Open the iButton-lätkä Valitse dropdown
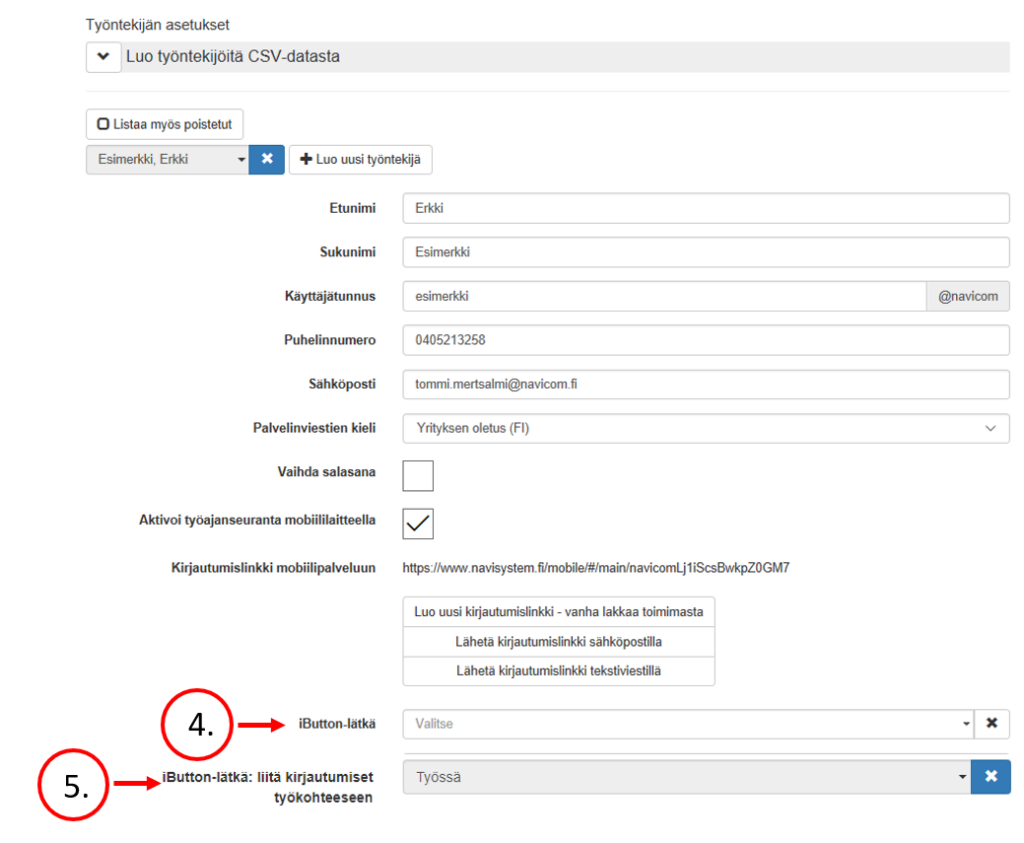 tap(687, 724)
